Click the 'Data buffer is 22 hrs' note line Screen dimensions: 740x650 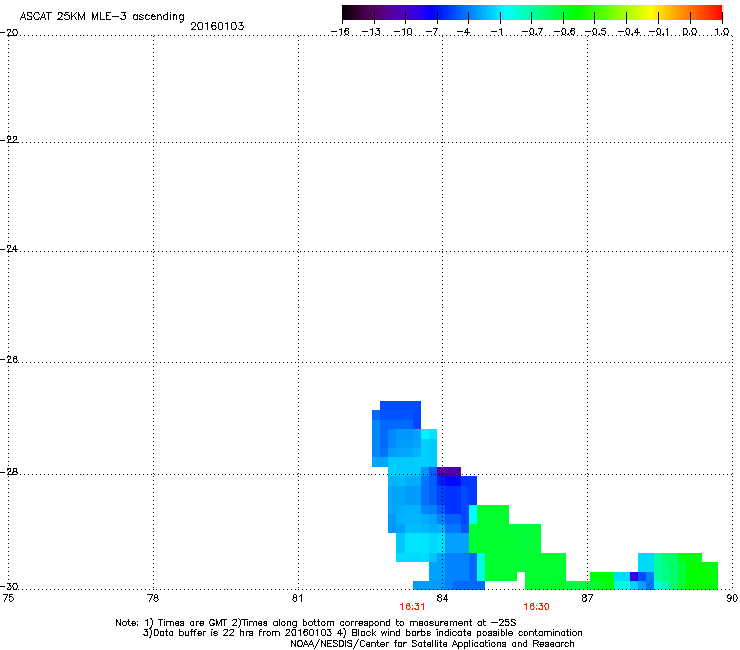362,633
